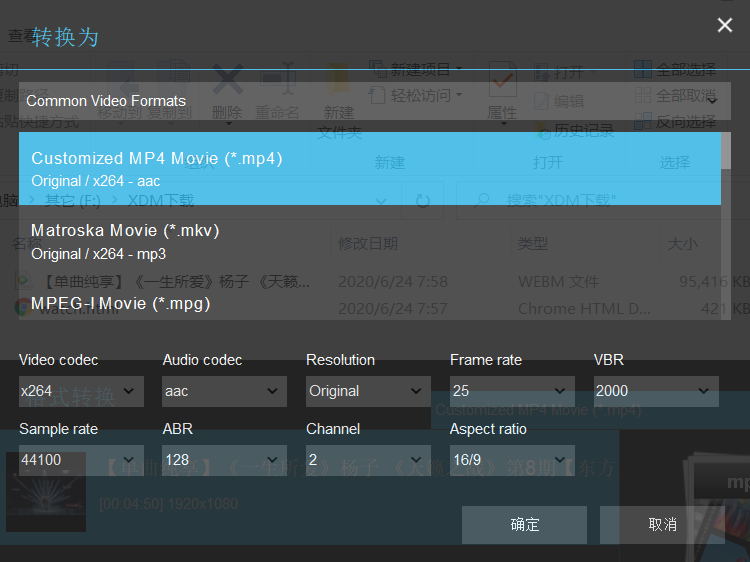Click 历史记录 in Explorer ribbon
Image resolution: width=750 pixels, height=562 pixels.
tap(574, 130)
